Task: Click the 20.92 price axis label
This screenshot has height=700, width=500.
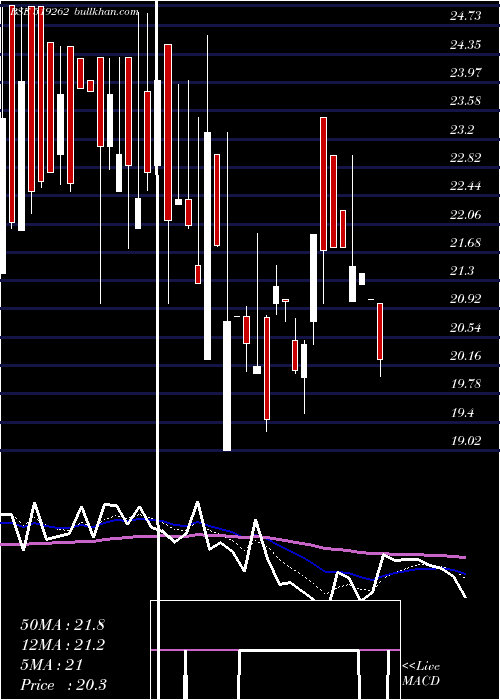Action: (x=466, y=299)
